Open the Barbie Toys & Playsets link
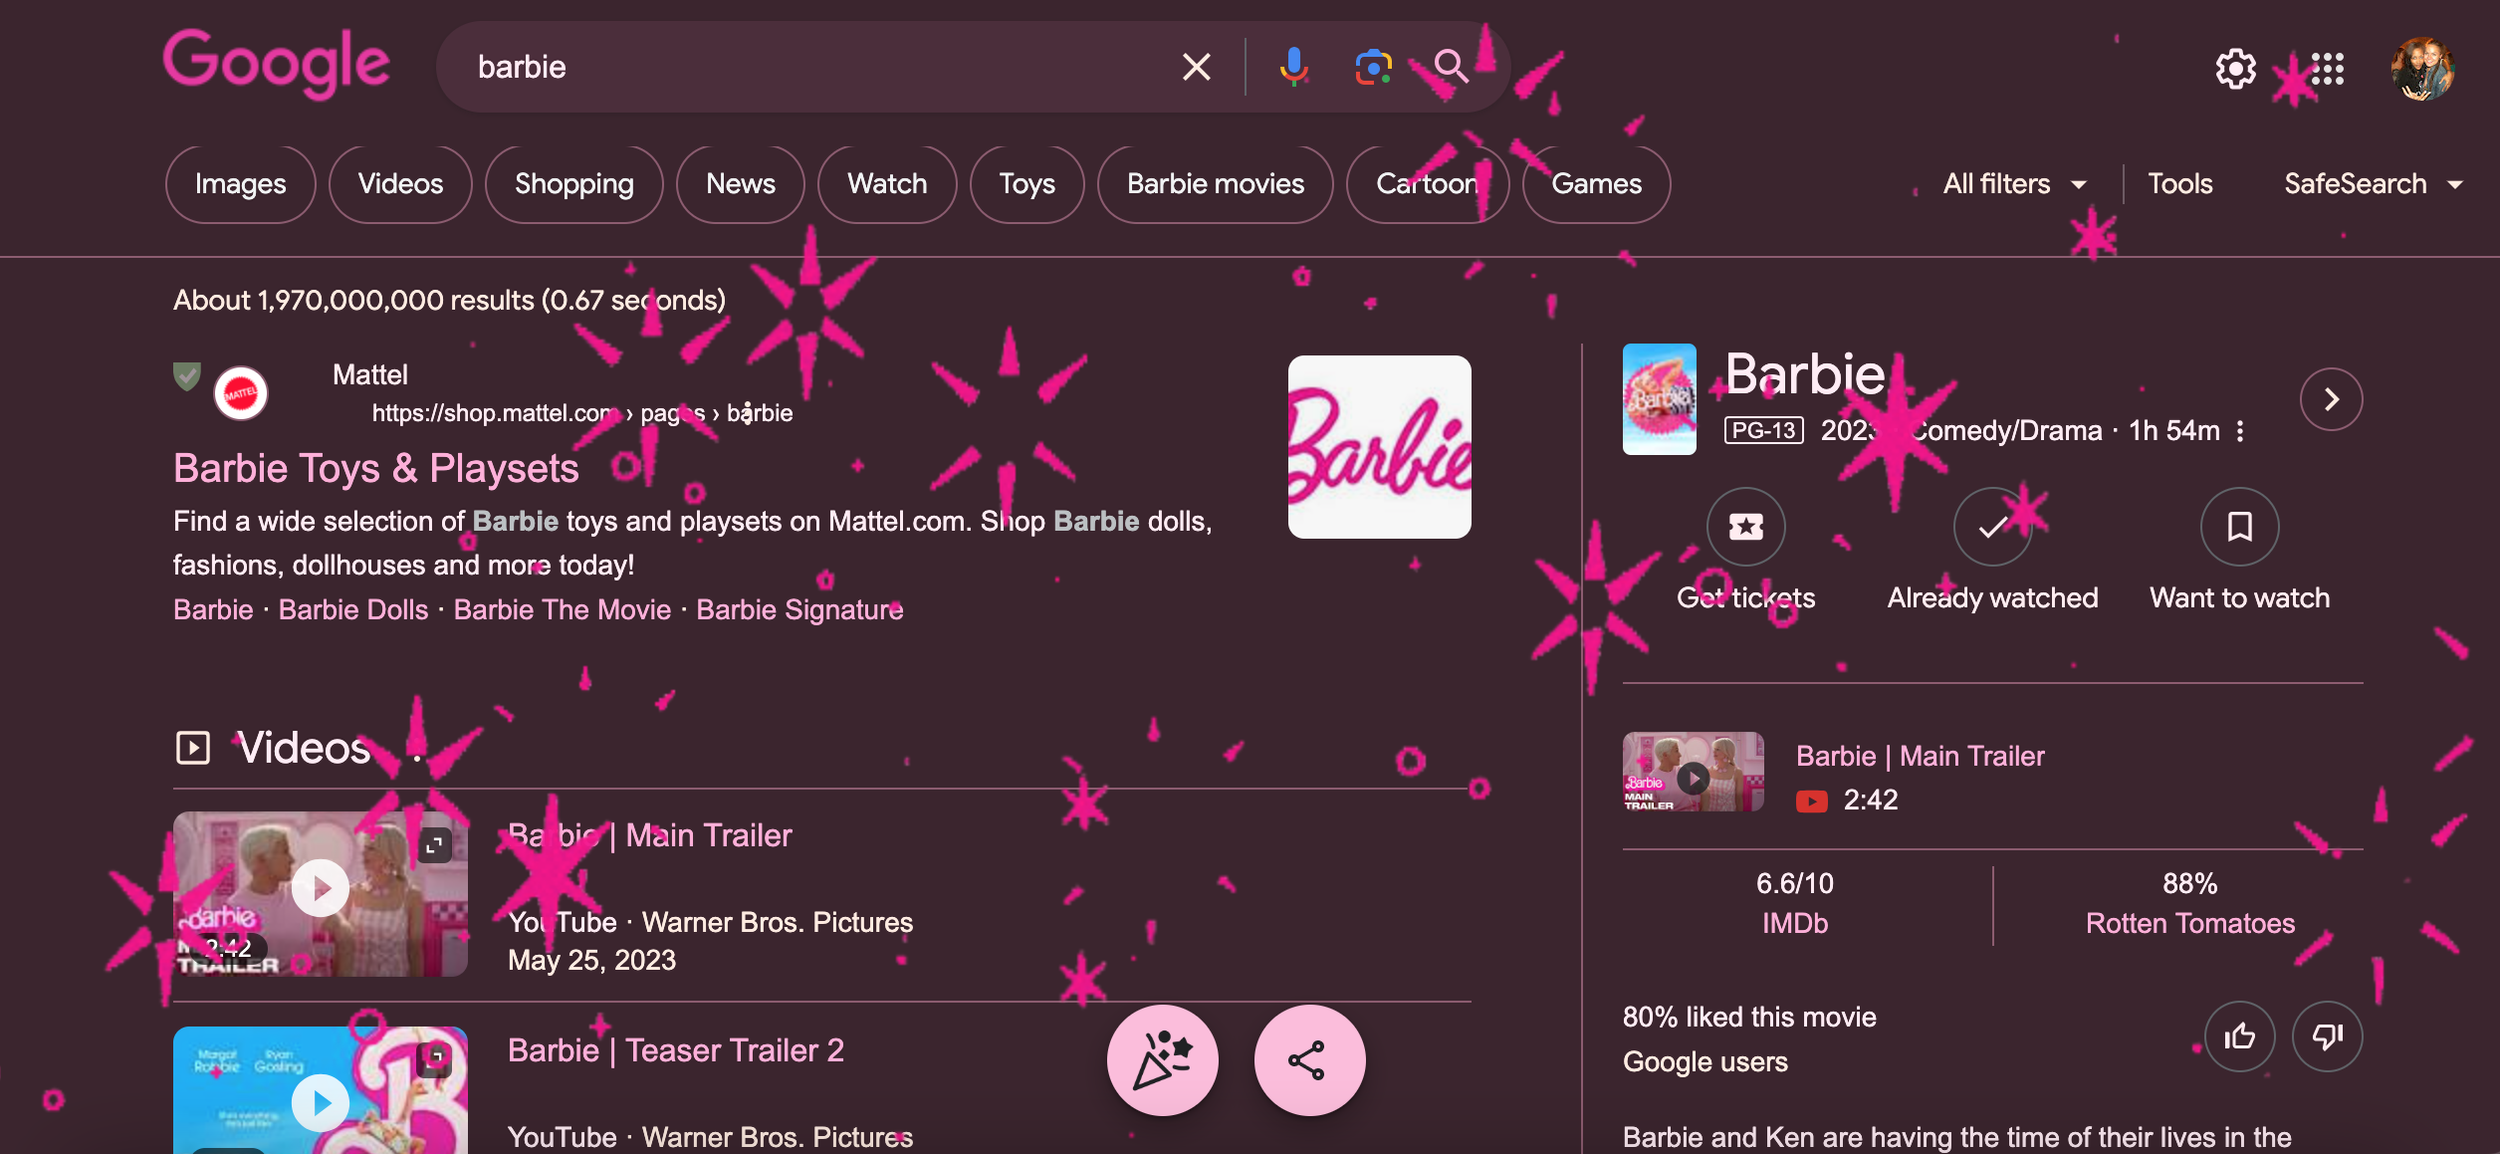 tap(376, 468)
